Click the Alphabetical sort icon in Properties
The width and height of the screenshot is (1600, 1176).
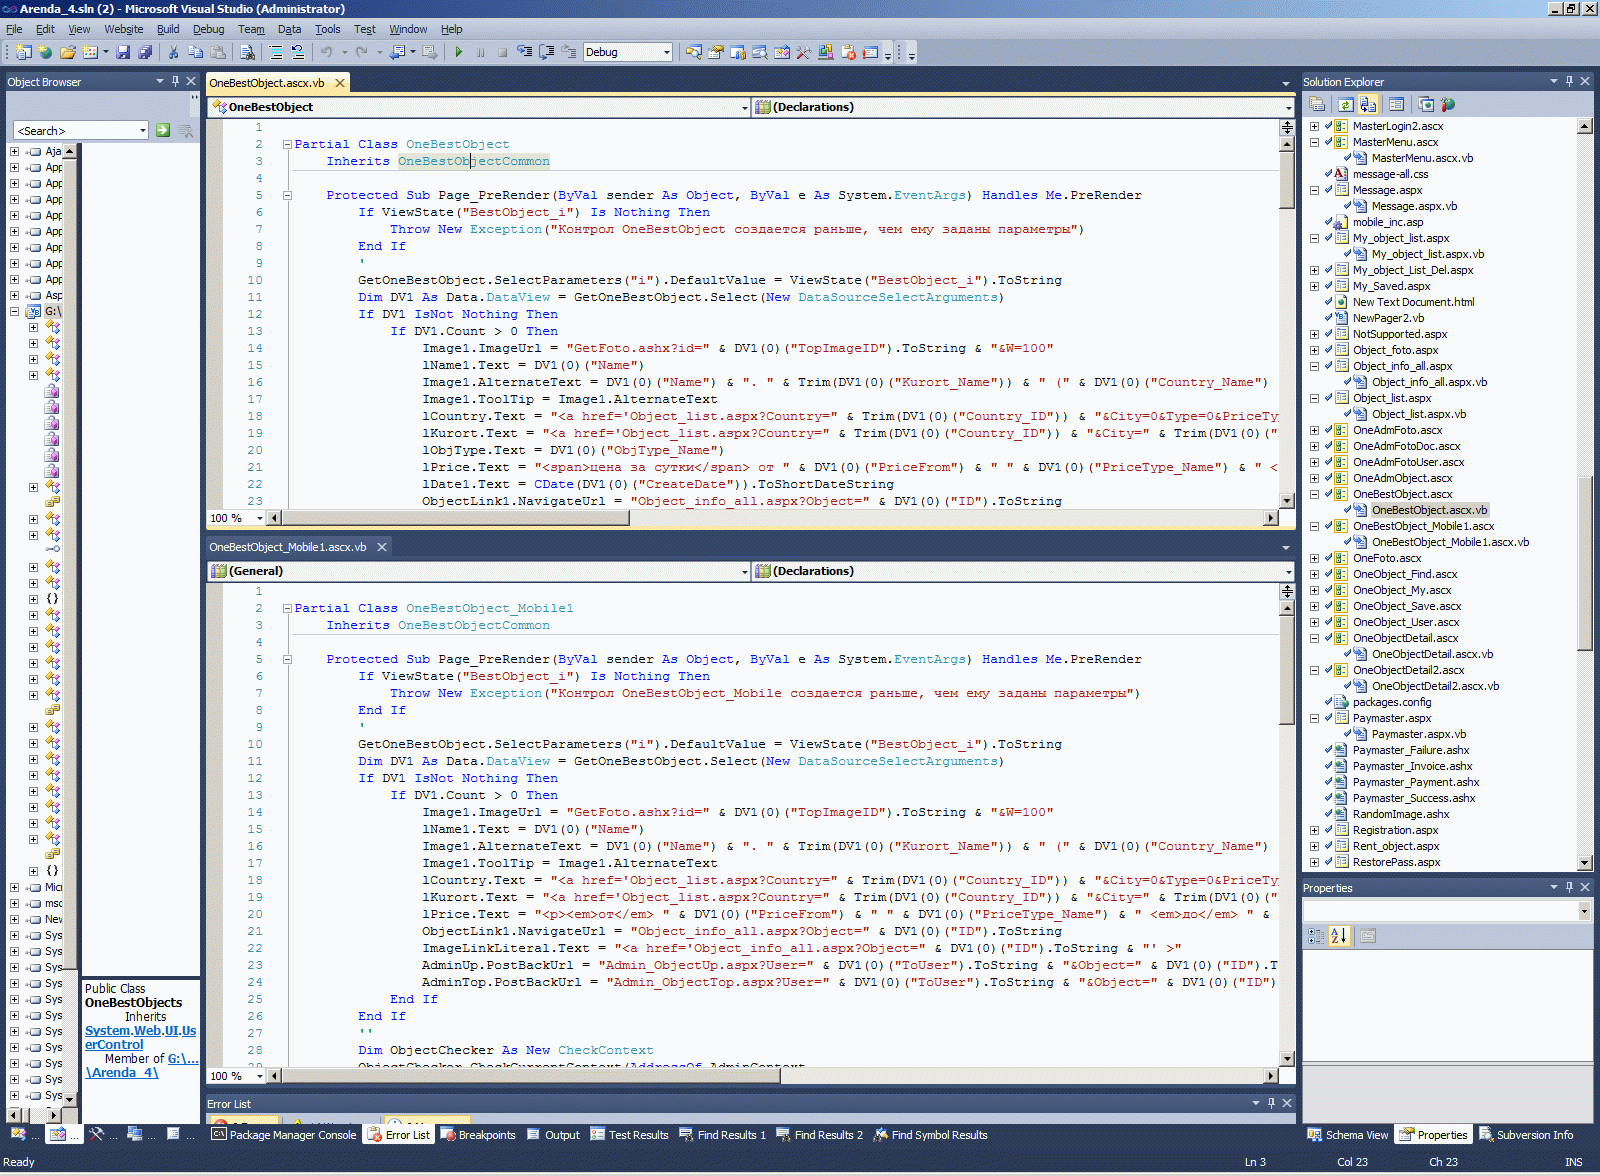[1339, 936]
